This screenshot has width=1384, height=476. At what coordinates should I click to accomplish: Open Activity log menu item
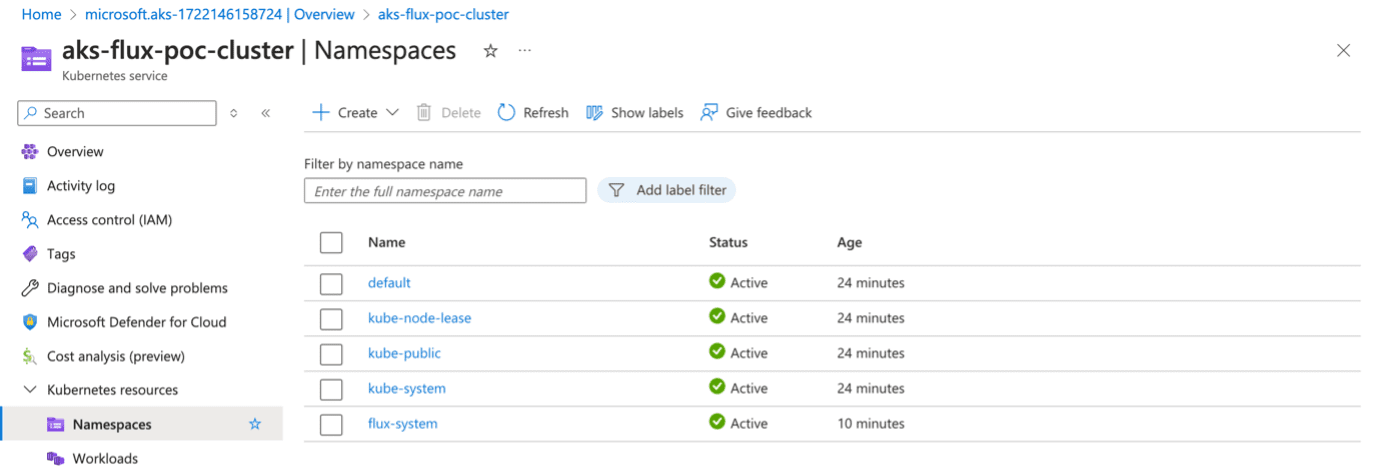click(x=81, y=186)
